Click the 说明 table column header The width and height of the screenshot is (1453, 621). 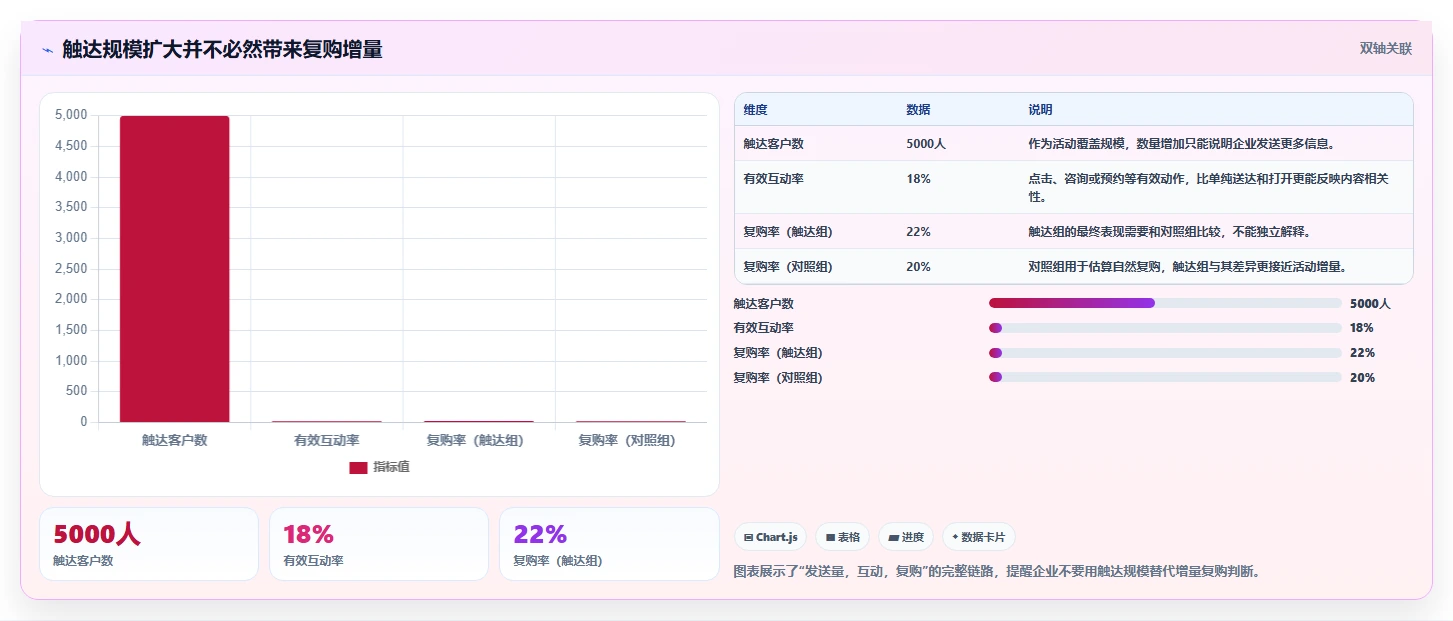(1040, 110)
